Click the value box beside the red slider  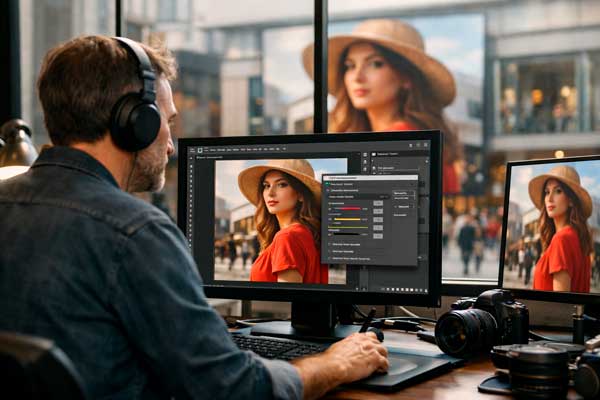coord(378,211)
